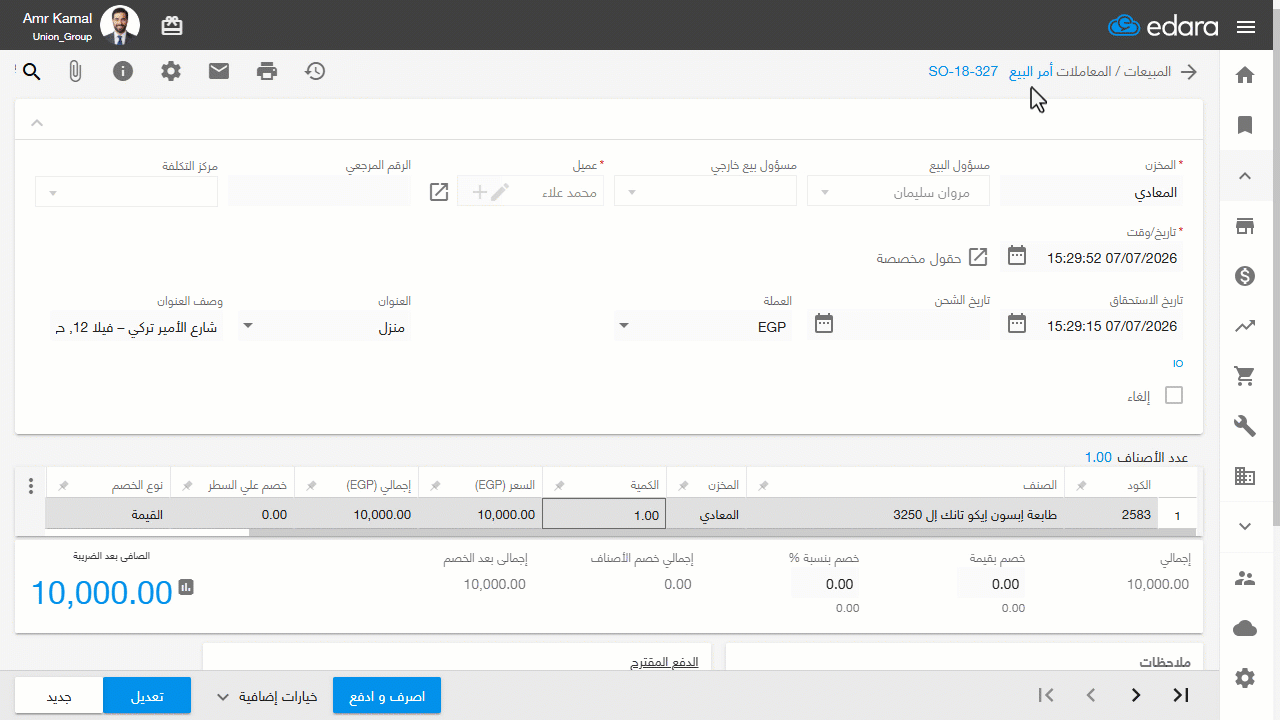Image resolution: width=1280 pixels, height=720 pixels.
Task: Send the sales order by email icon
Action: pos(219,71)
